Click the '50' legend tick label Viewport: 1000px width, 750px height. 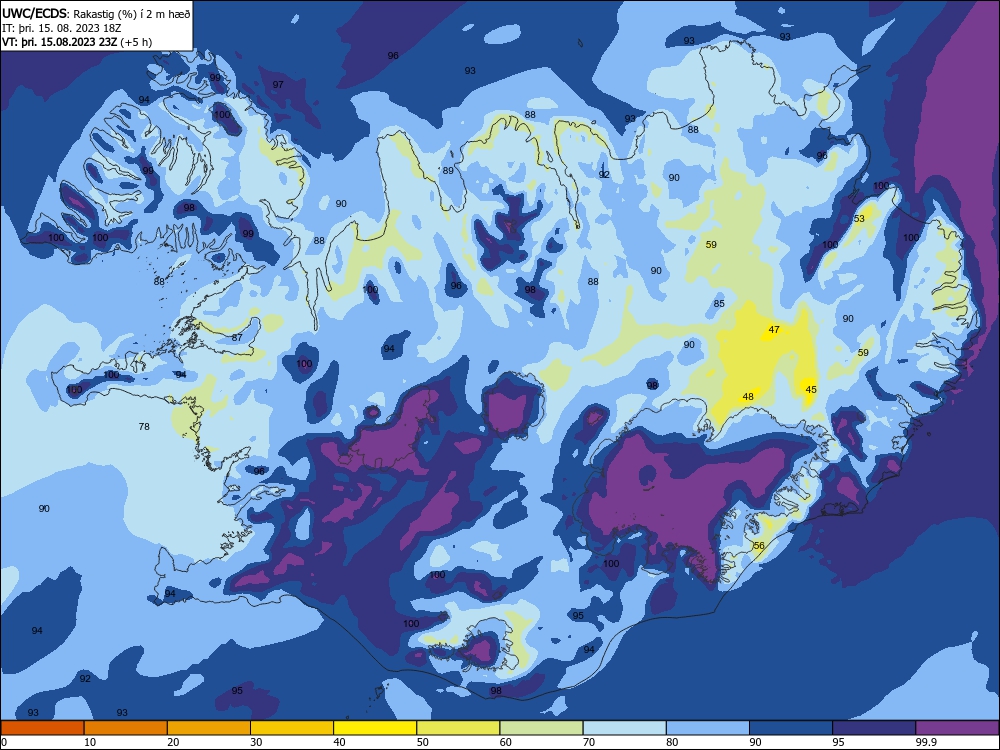click(423, 742)
